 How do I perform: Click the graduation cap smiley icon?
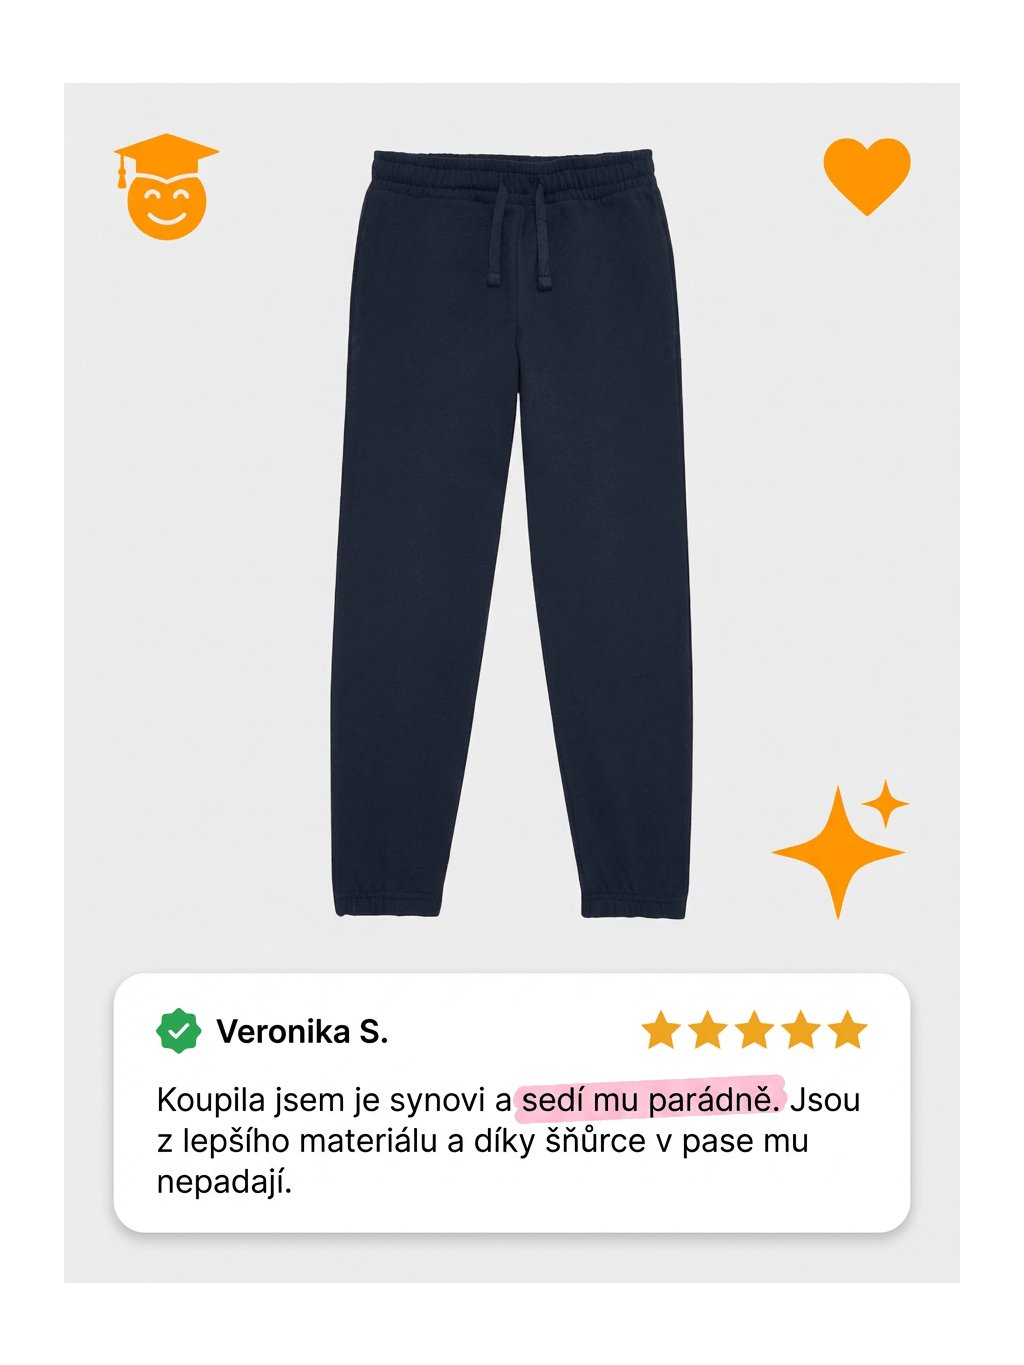166,187
